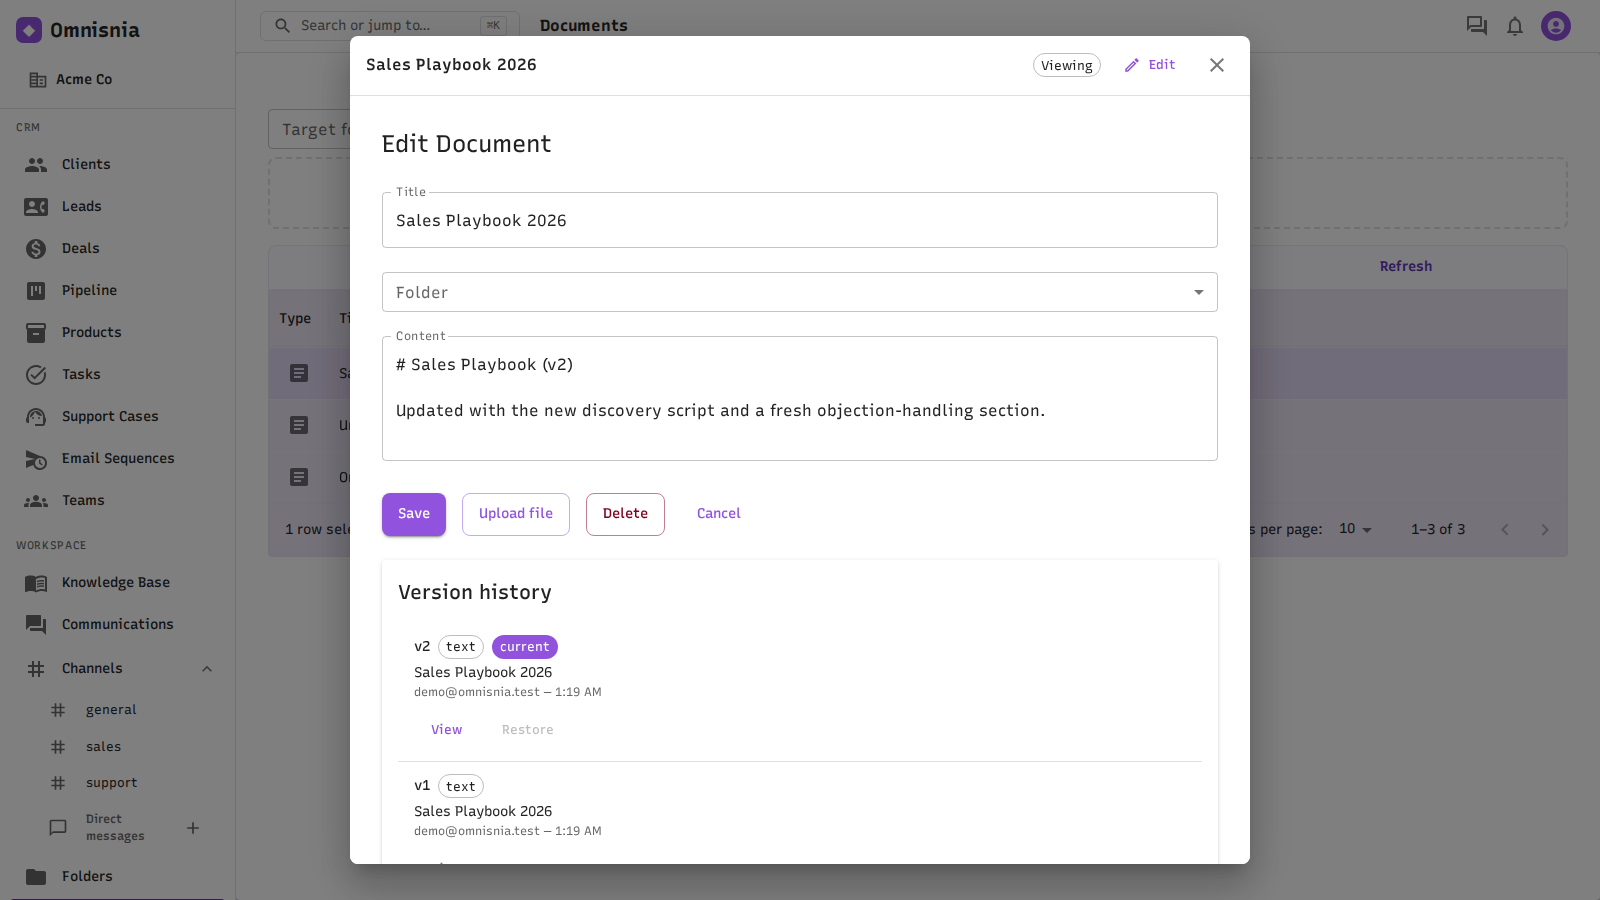The height and width of the screenshot is (900, 1600).
Task: Click Edit Document heading
Action: (466, 144)
